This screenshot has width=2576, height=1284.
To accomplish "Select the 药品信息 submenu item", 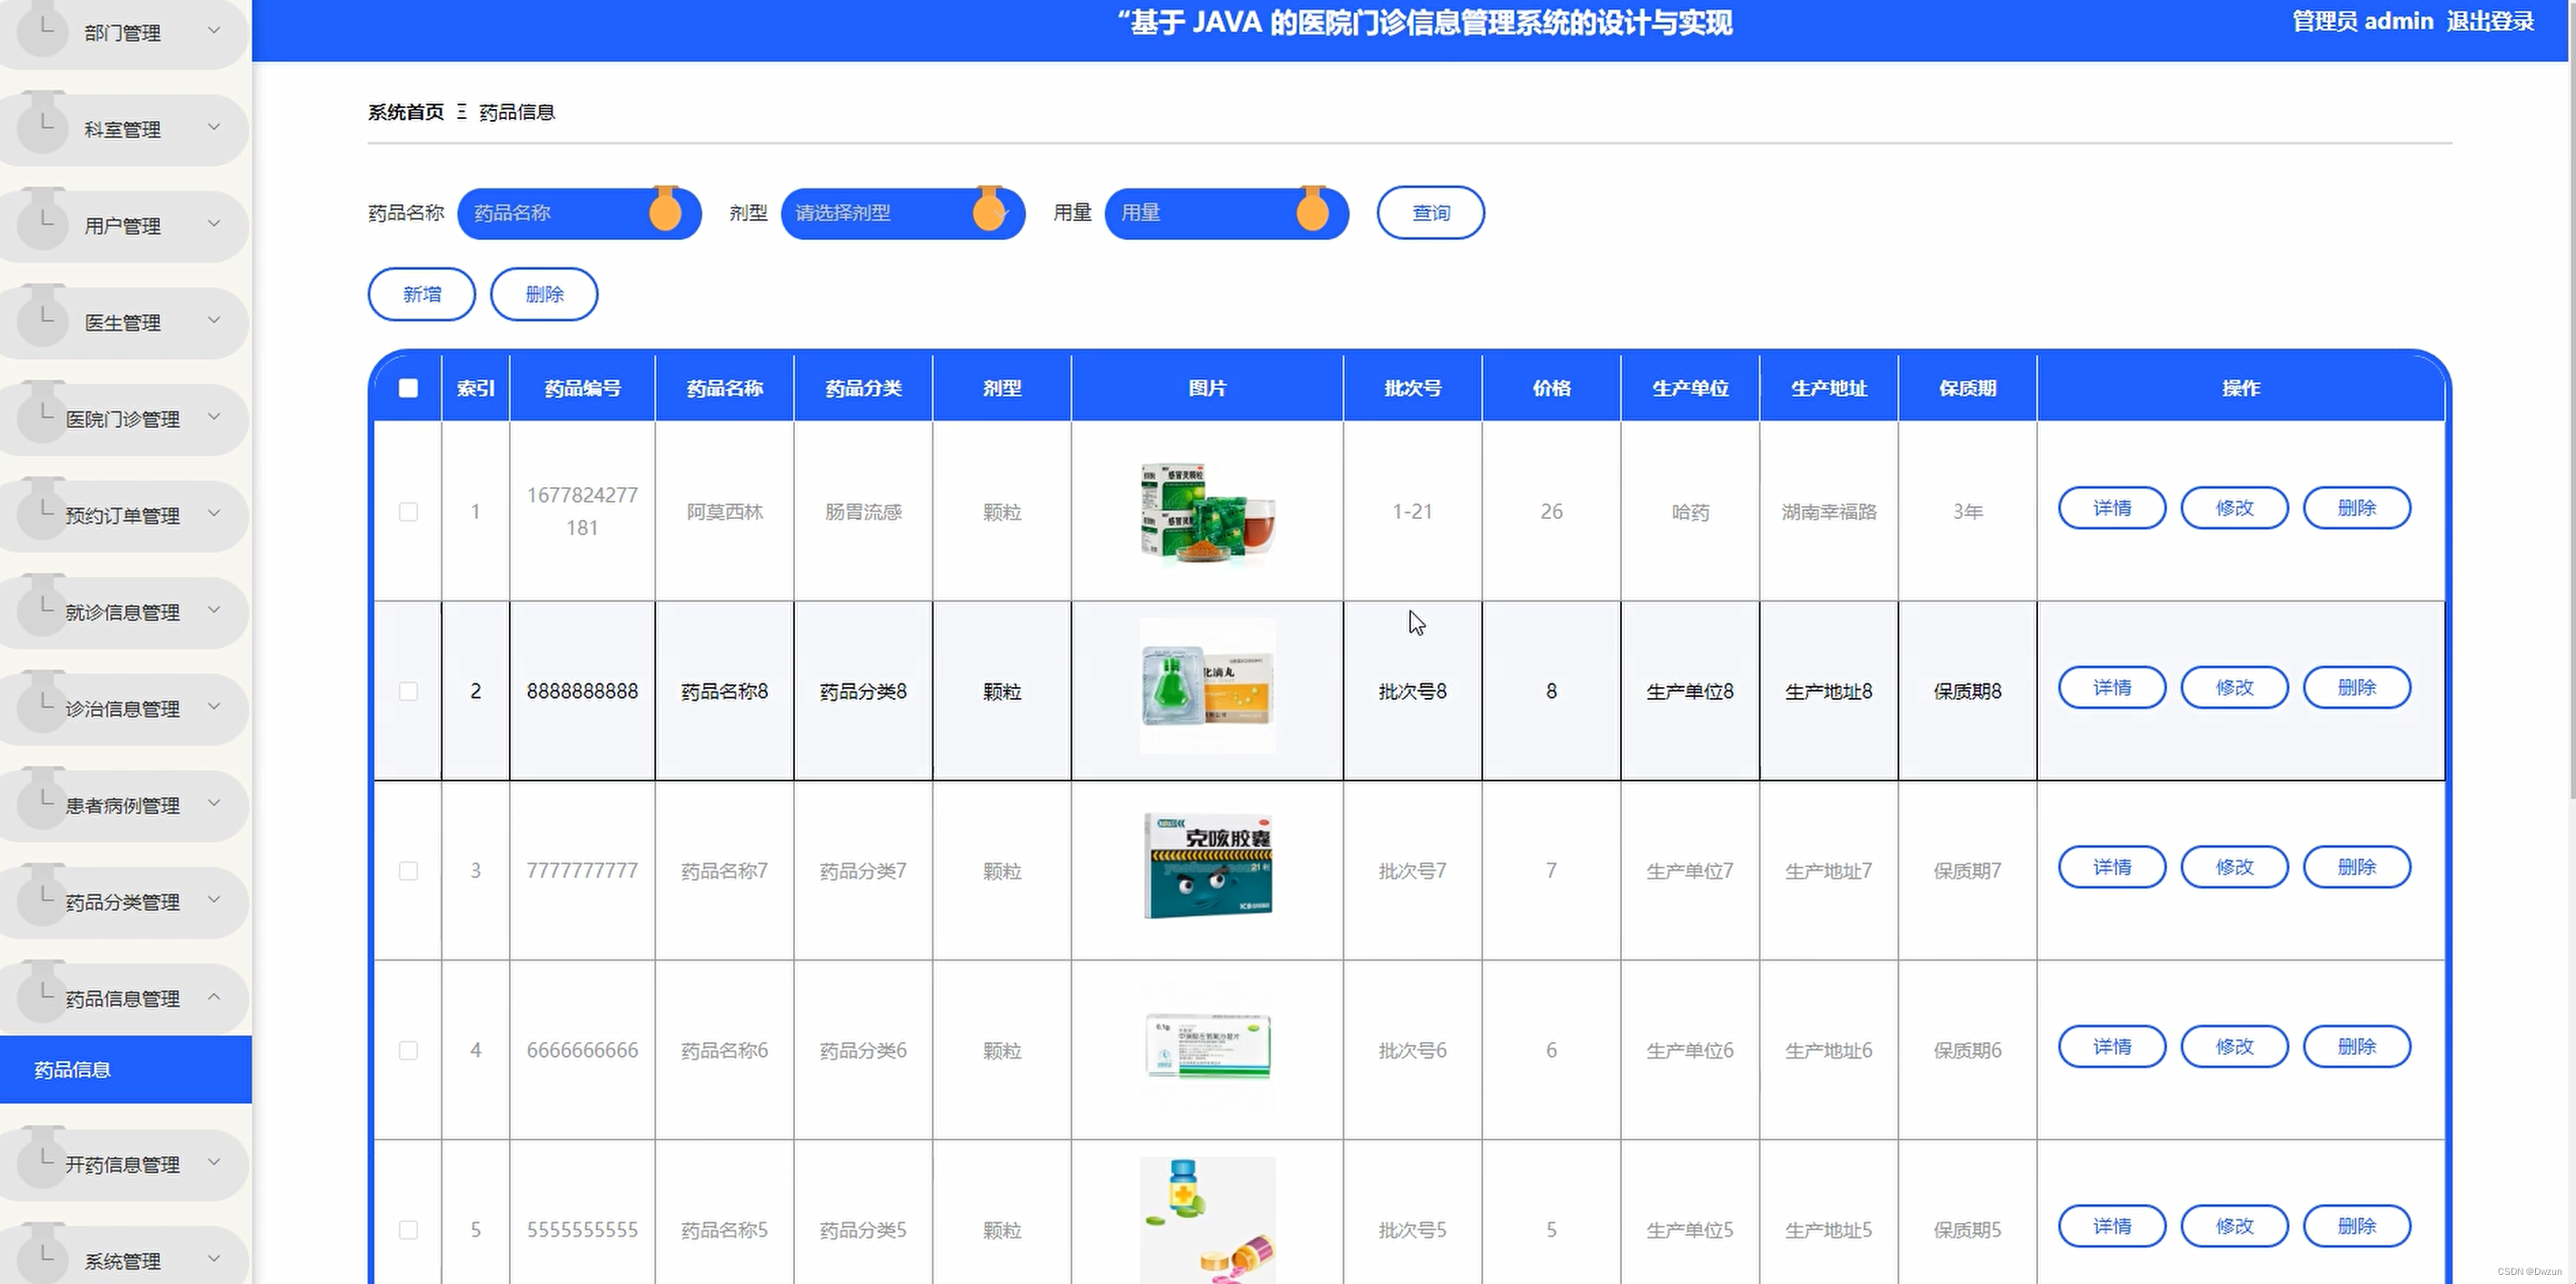I will tap(73, 1070).
